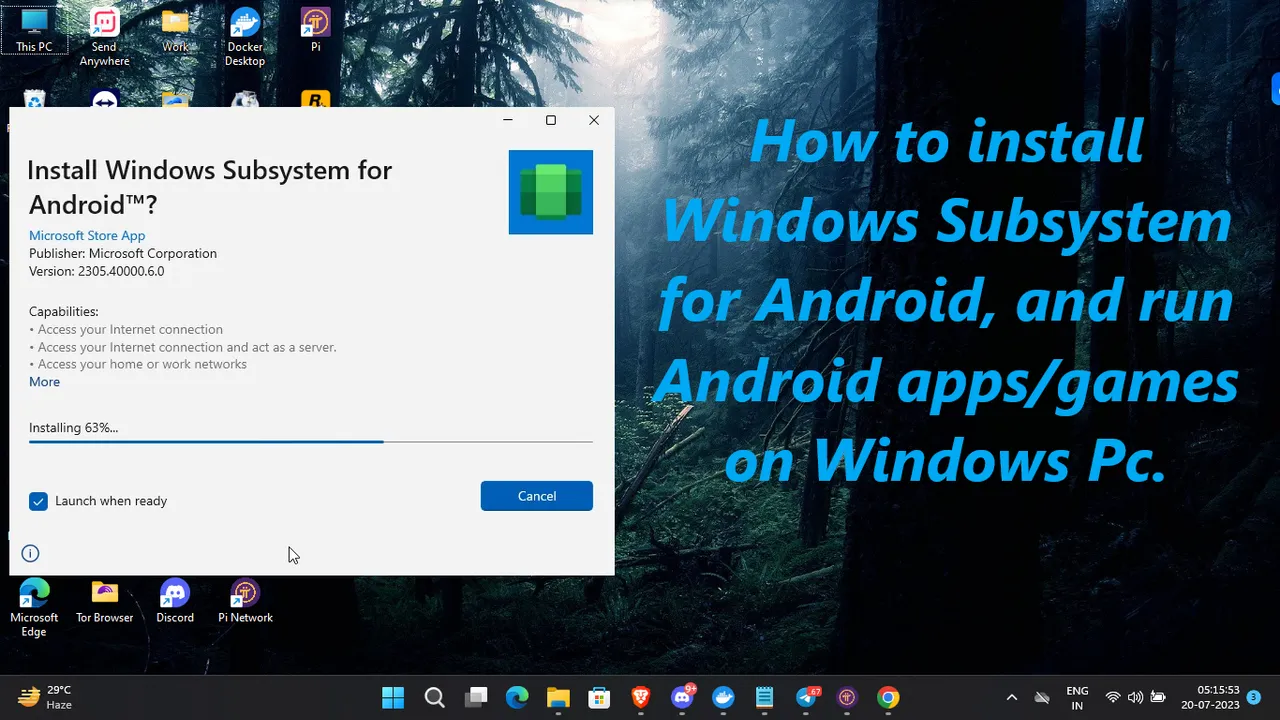Uncheck the Launch when ready checkbox
This screenshot has width=1280, height=720.
pyautogui.click(x=38, y=501)
